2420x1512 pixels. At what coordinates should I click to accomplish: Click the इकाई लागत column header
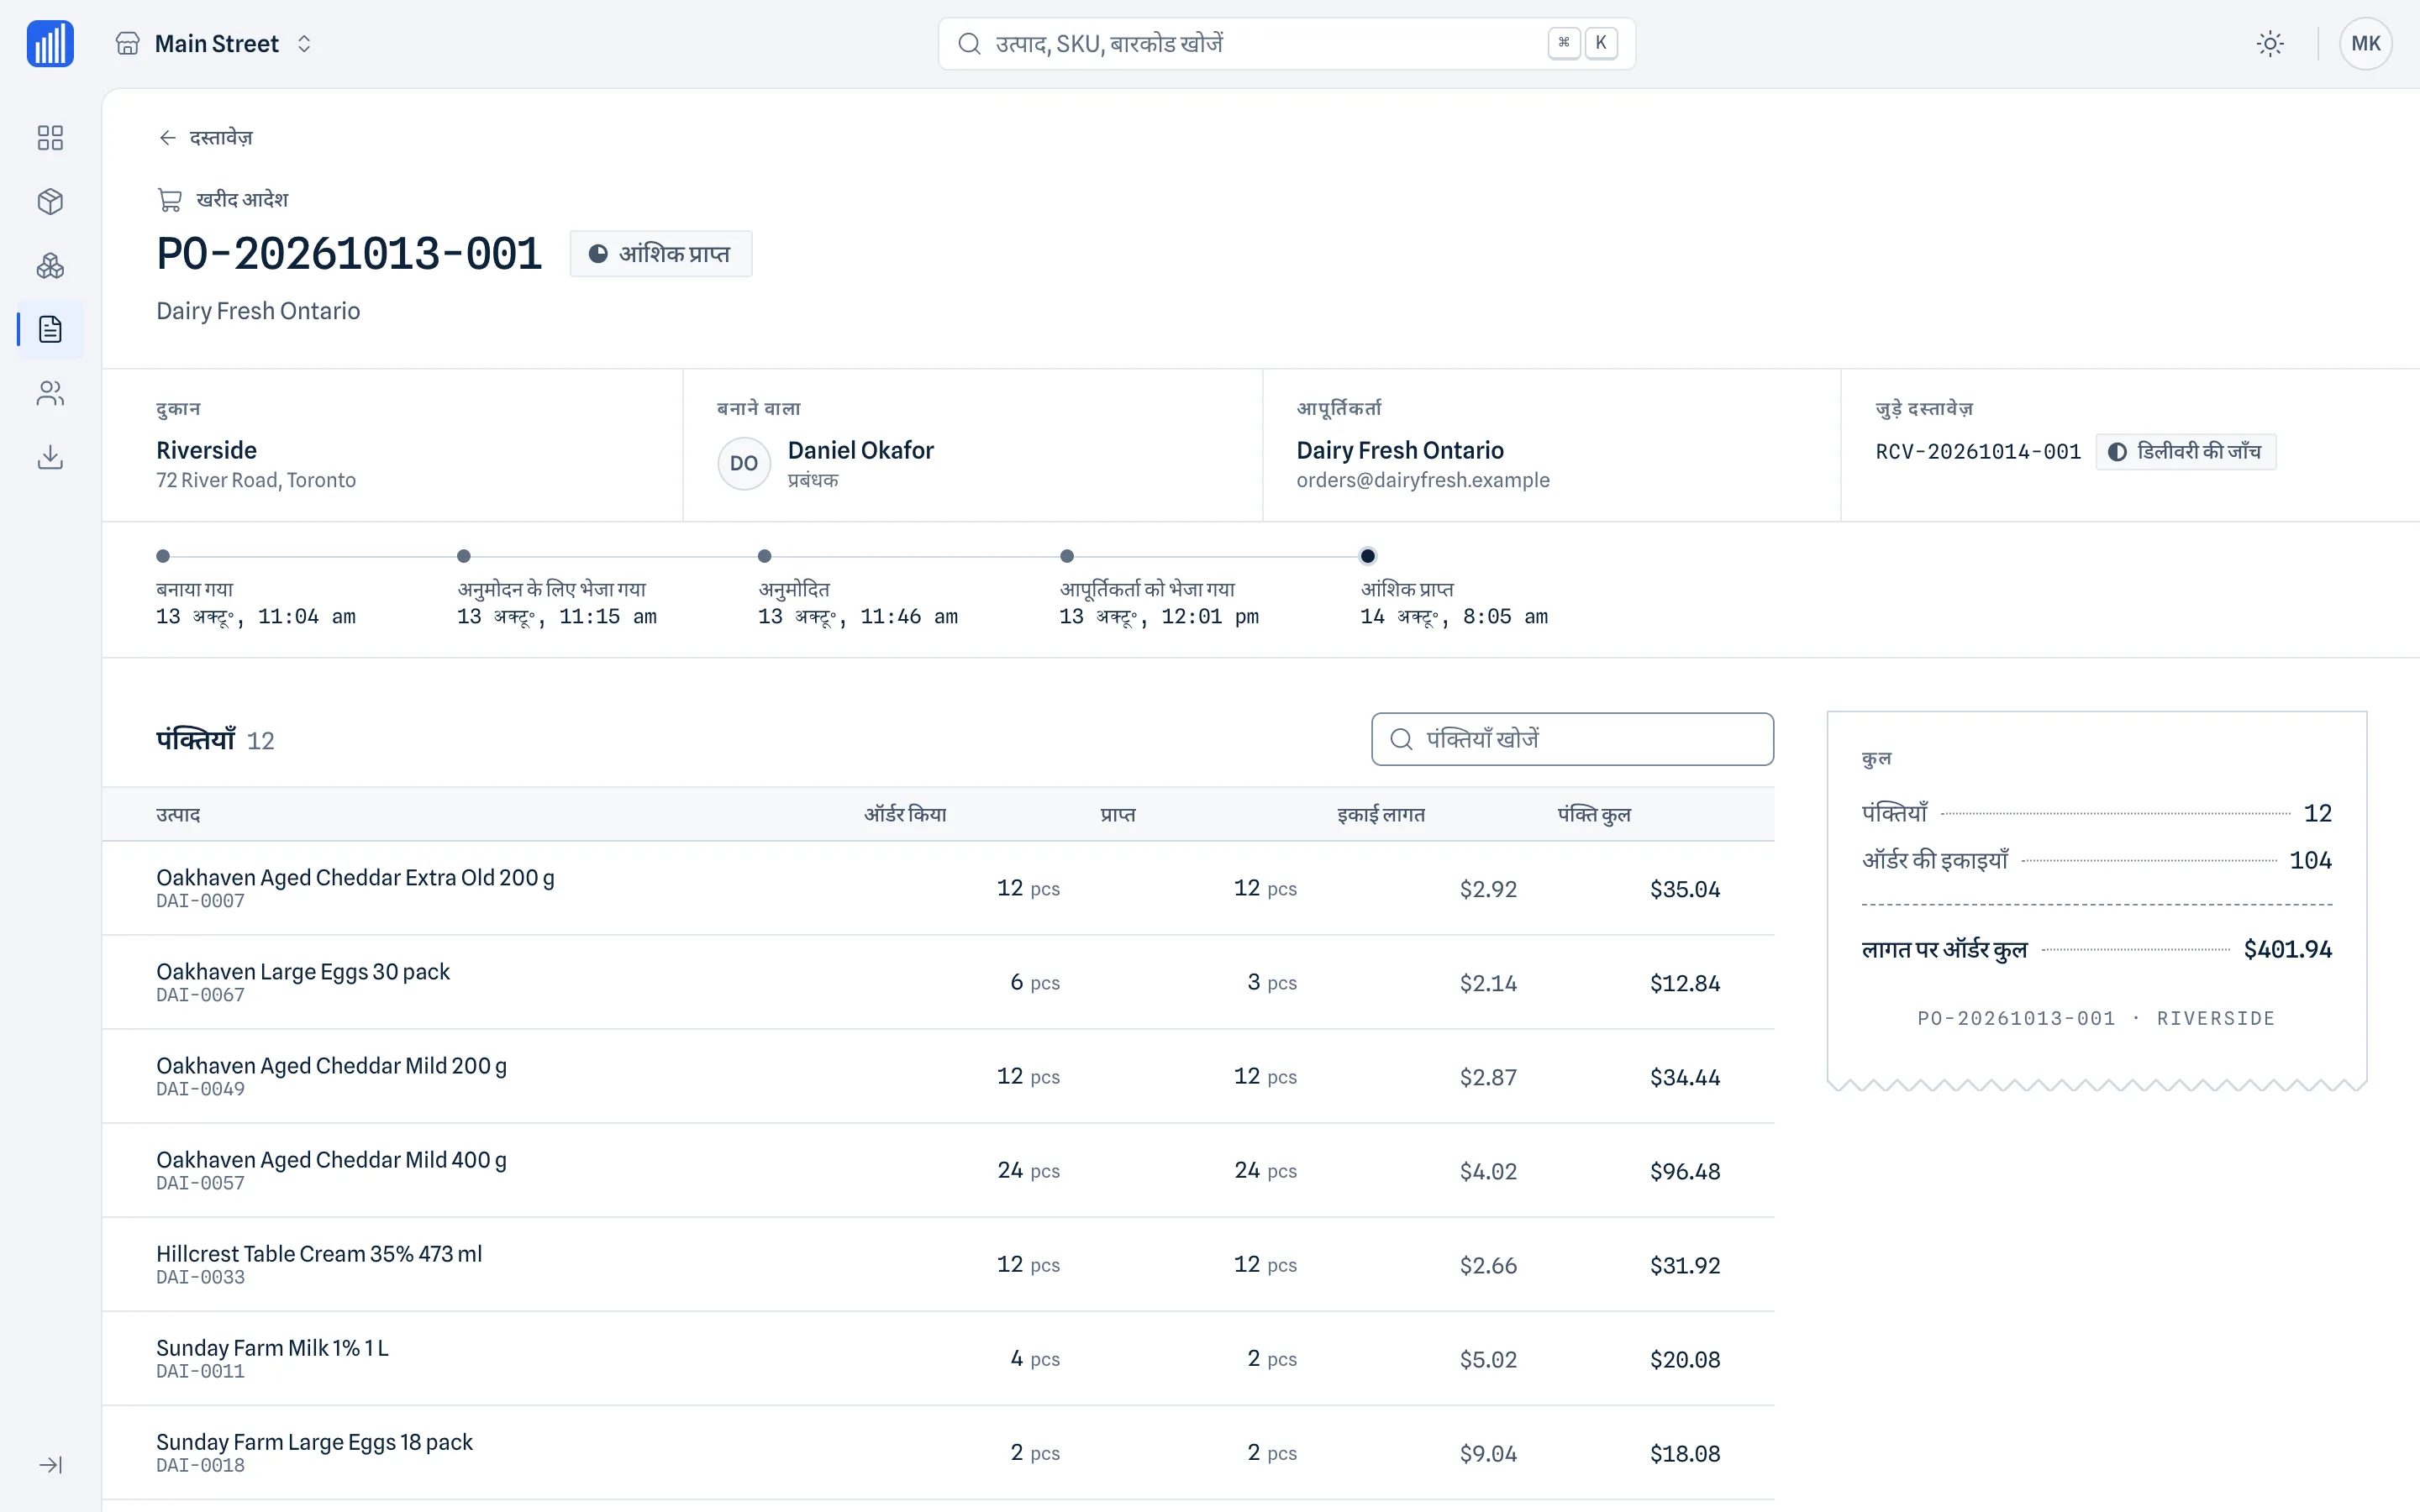coord(1381,815)
